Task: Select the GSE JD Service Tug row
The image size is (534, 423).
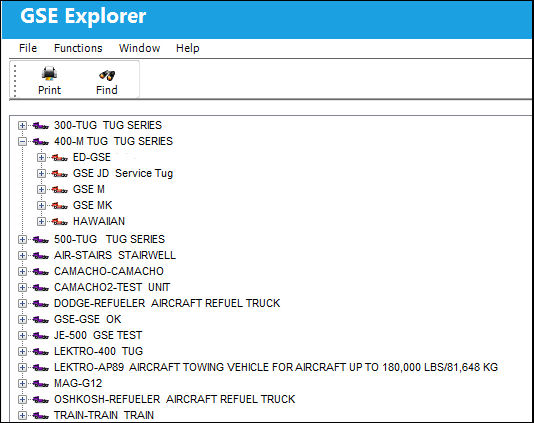Action: (123, 173)
